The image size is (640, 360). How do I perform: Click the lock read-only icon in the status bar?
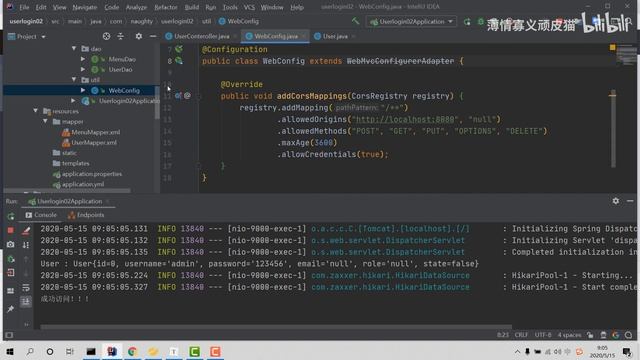(590, 335)
